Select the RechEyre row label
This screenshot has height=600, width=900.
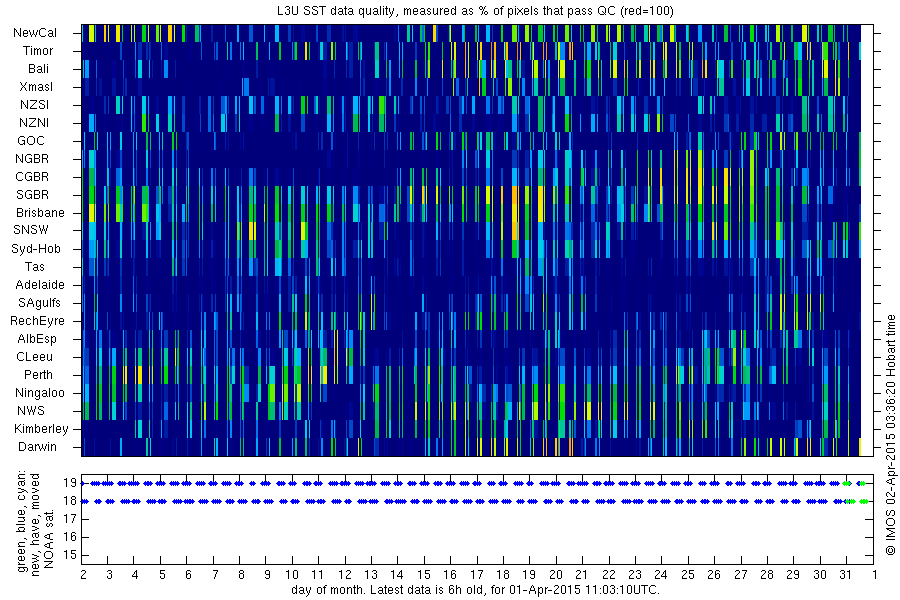click(x=37, y=321)
